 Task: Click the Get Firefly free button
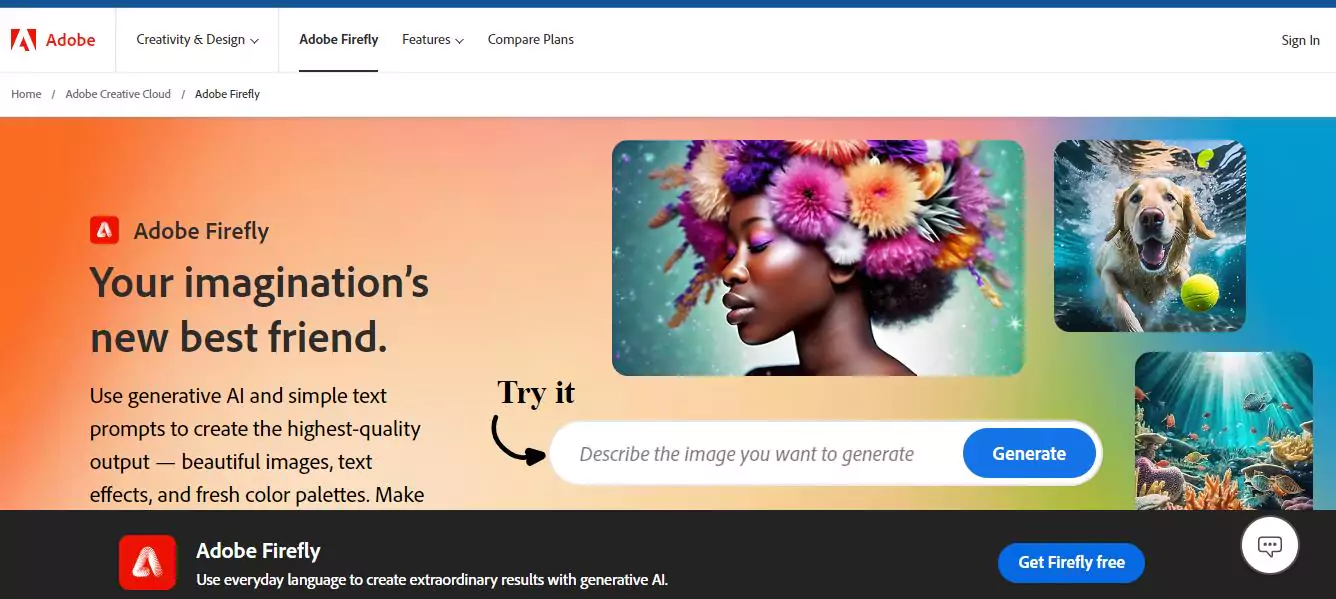pyautogui.click(x=1071, y=562)
